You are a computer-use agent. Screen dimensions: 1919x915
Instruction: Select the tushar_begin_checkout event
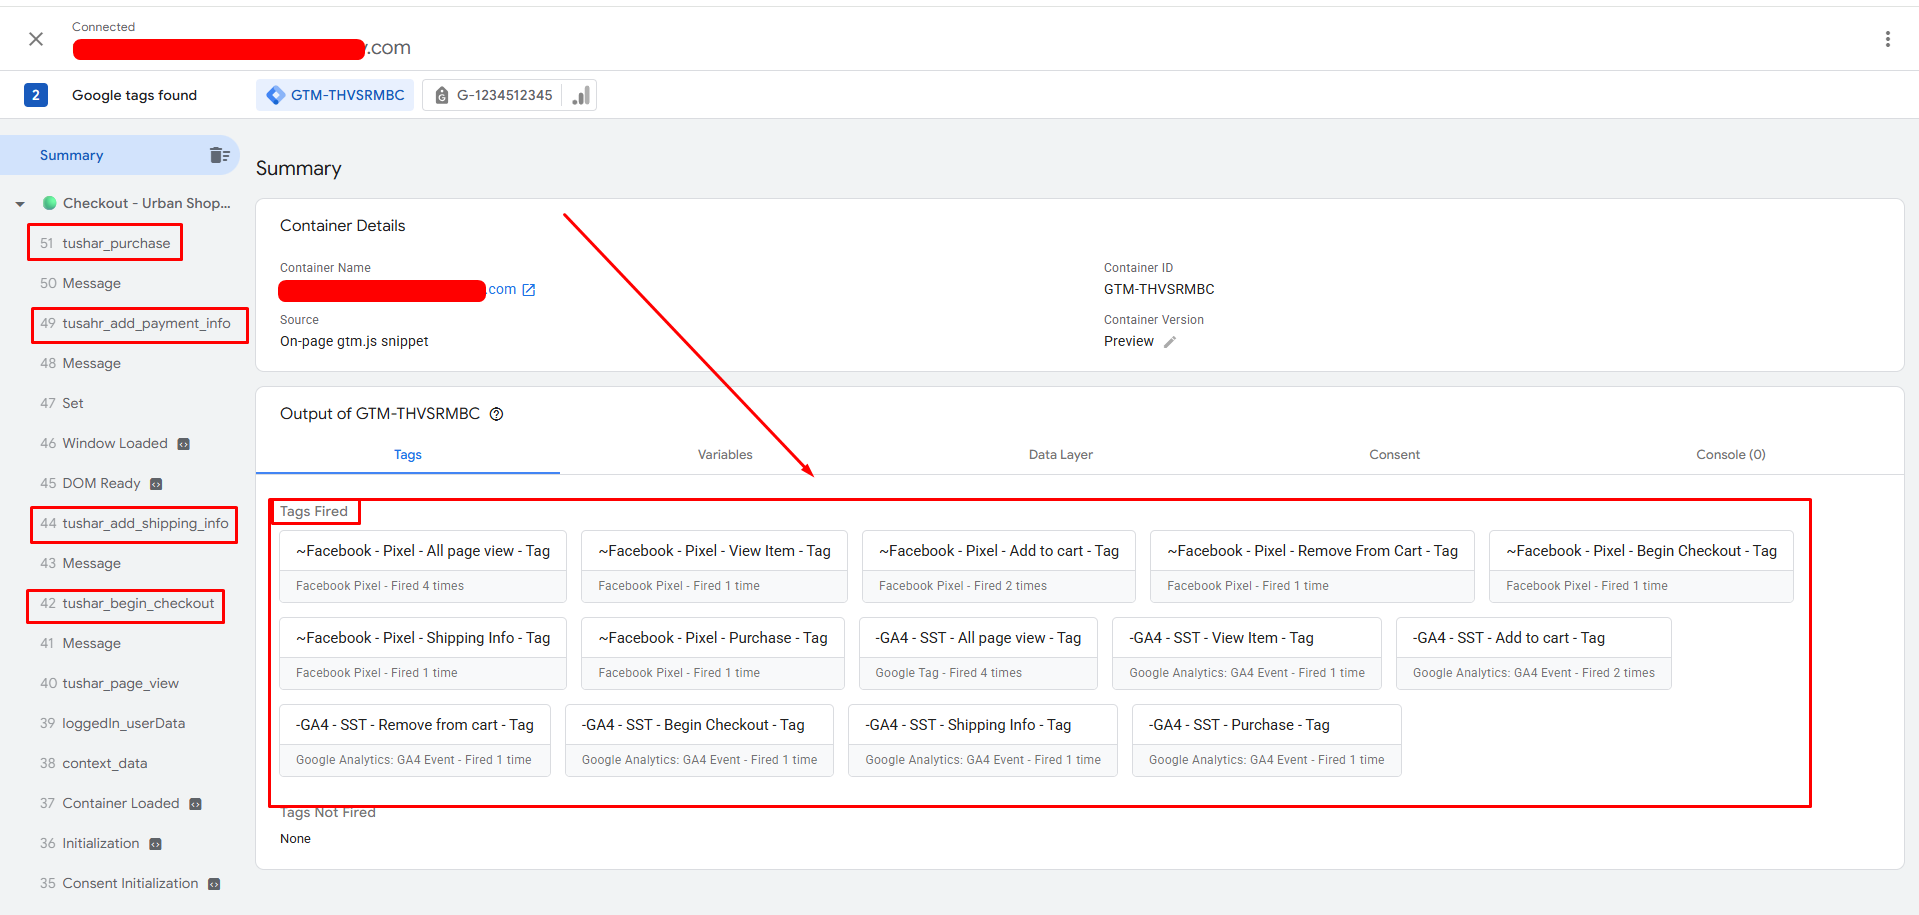click(x=137, y=603)
